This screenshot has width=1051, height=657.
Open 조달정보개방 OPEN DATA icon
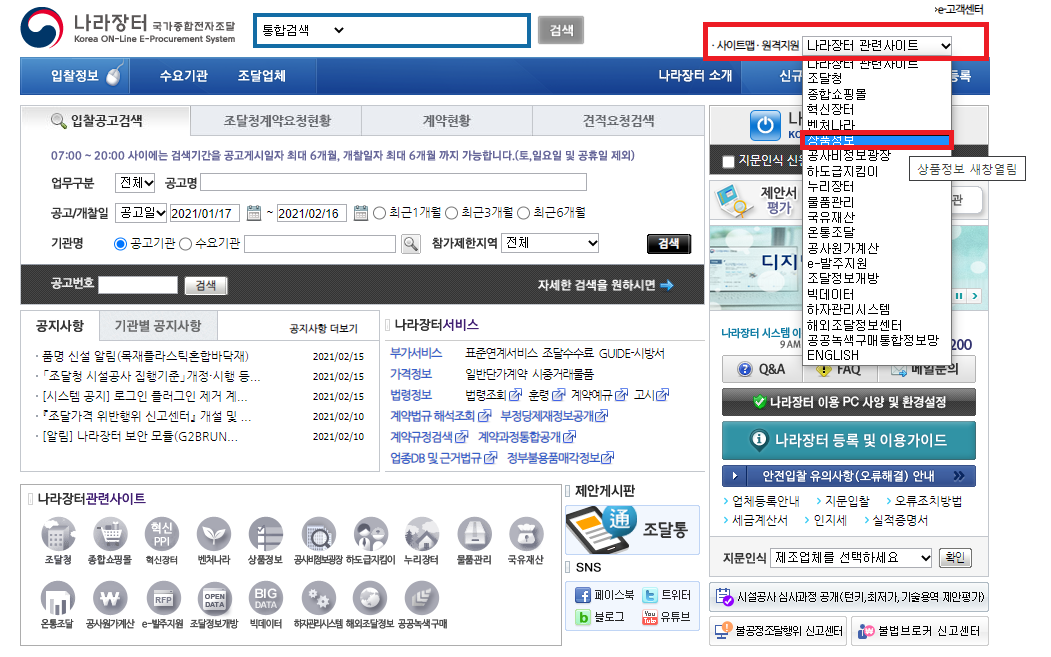pos(214,598)
